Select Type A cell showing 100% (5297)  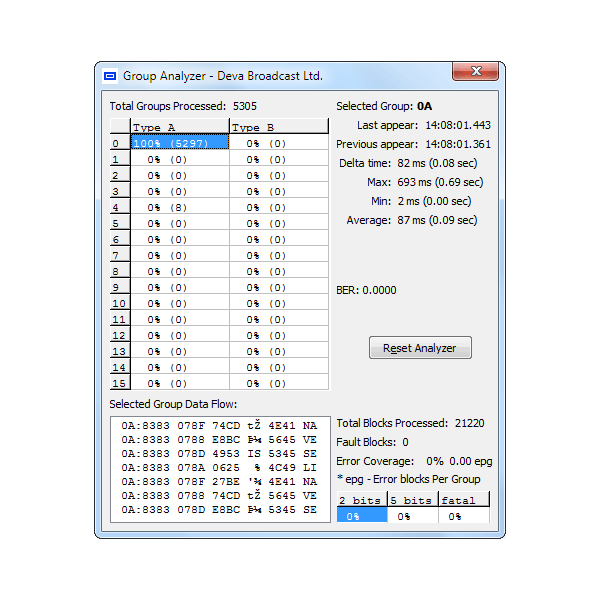pos(180,143)
